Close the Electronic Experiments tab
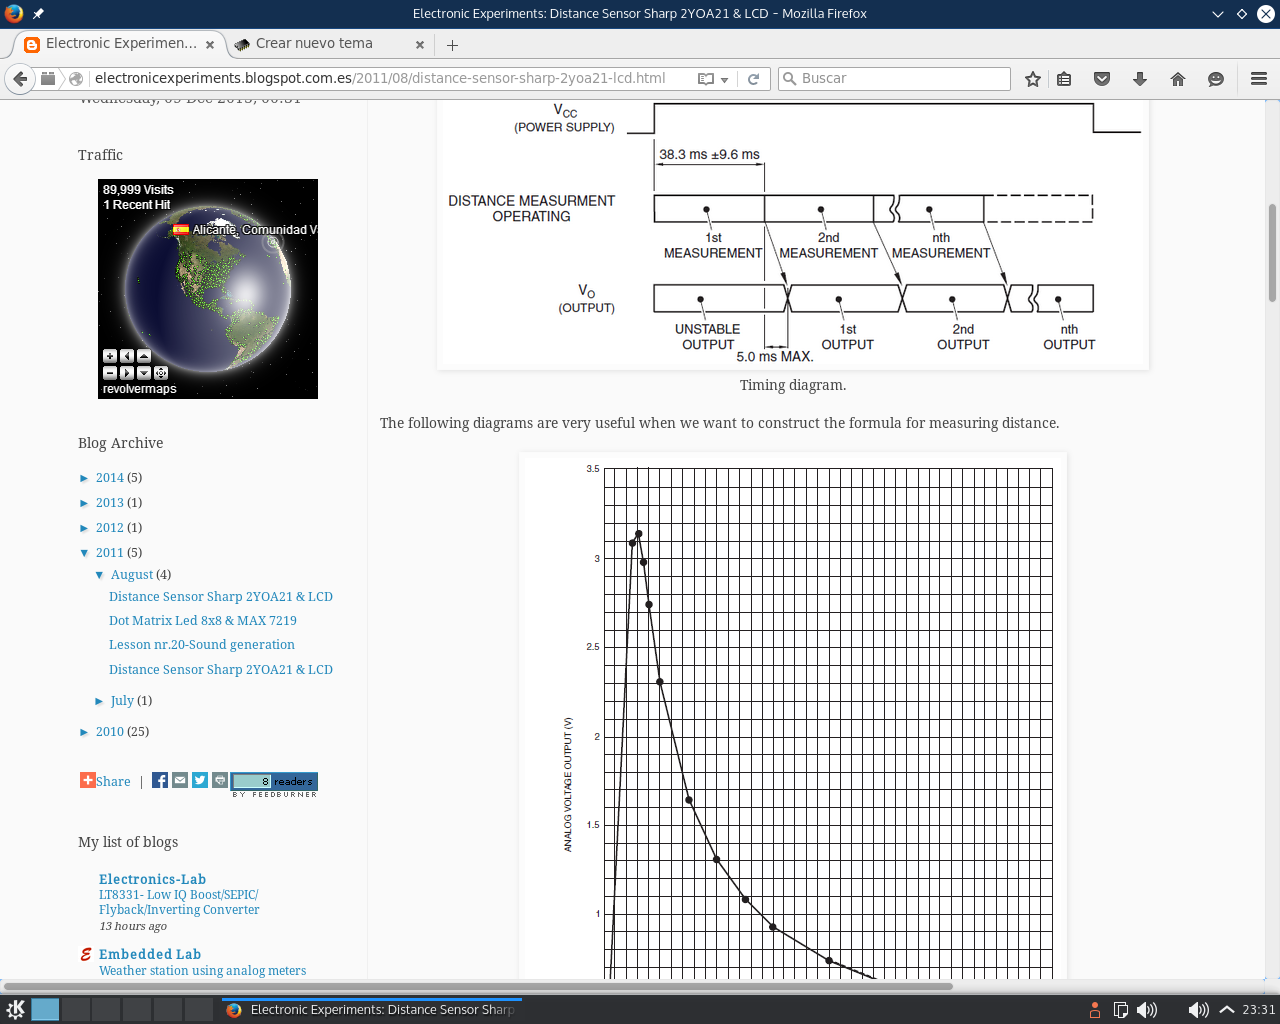 coord(210,45)
